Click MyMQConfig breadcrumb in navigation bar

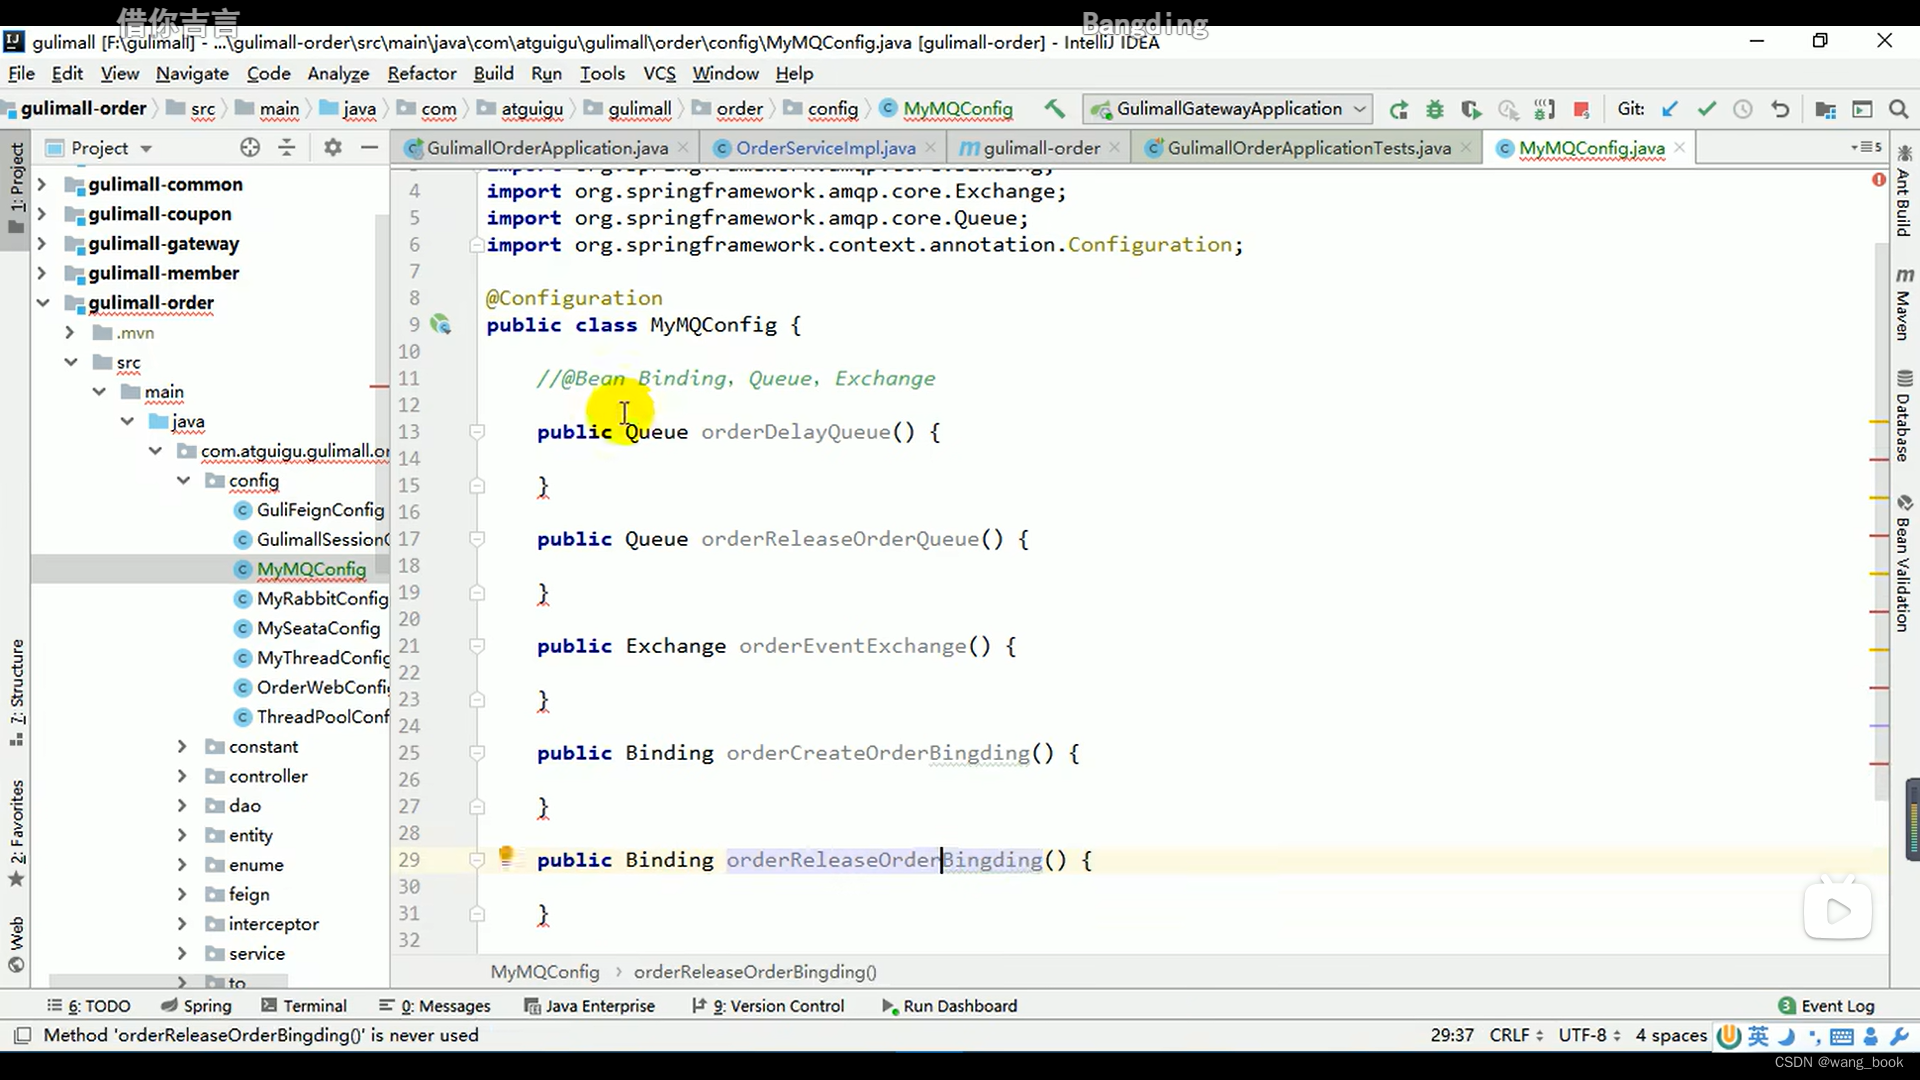[947, 109]
